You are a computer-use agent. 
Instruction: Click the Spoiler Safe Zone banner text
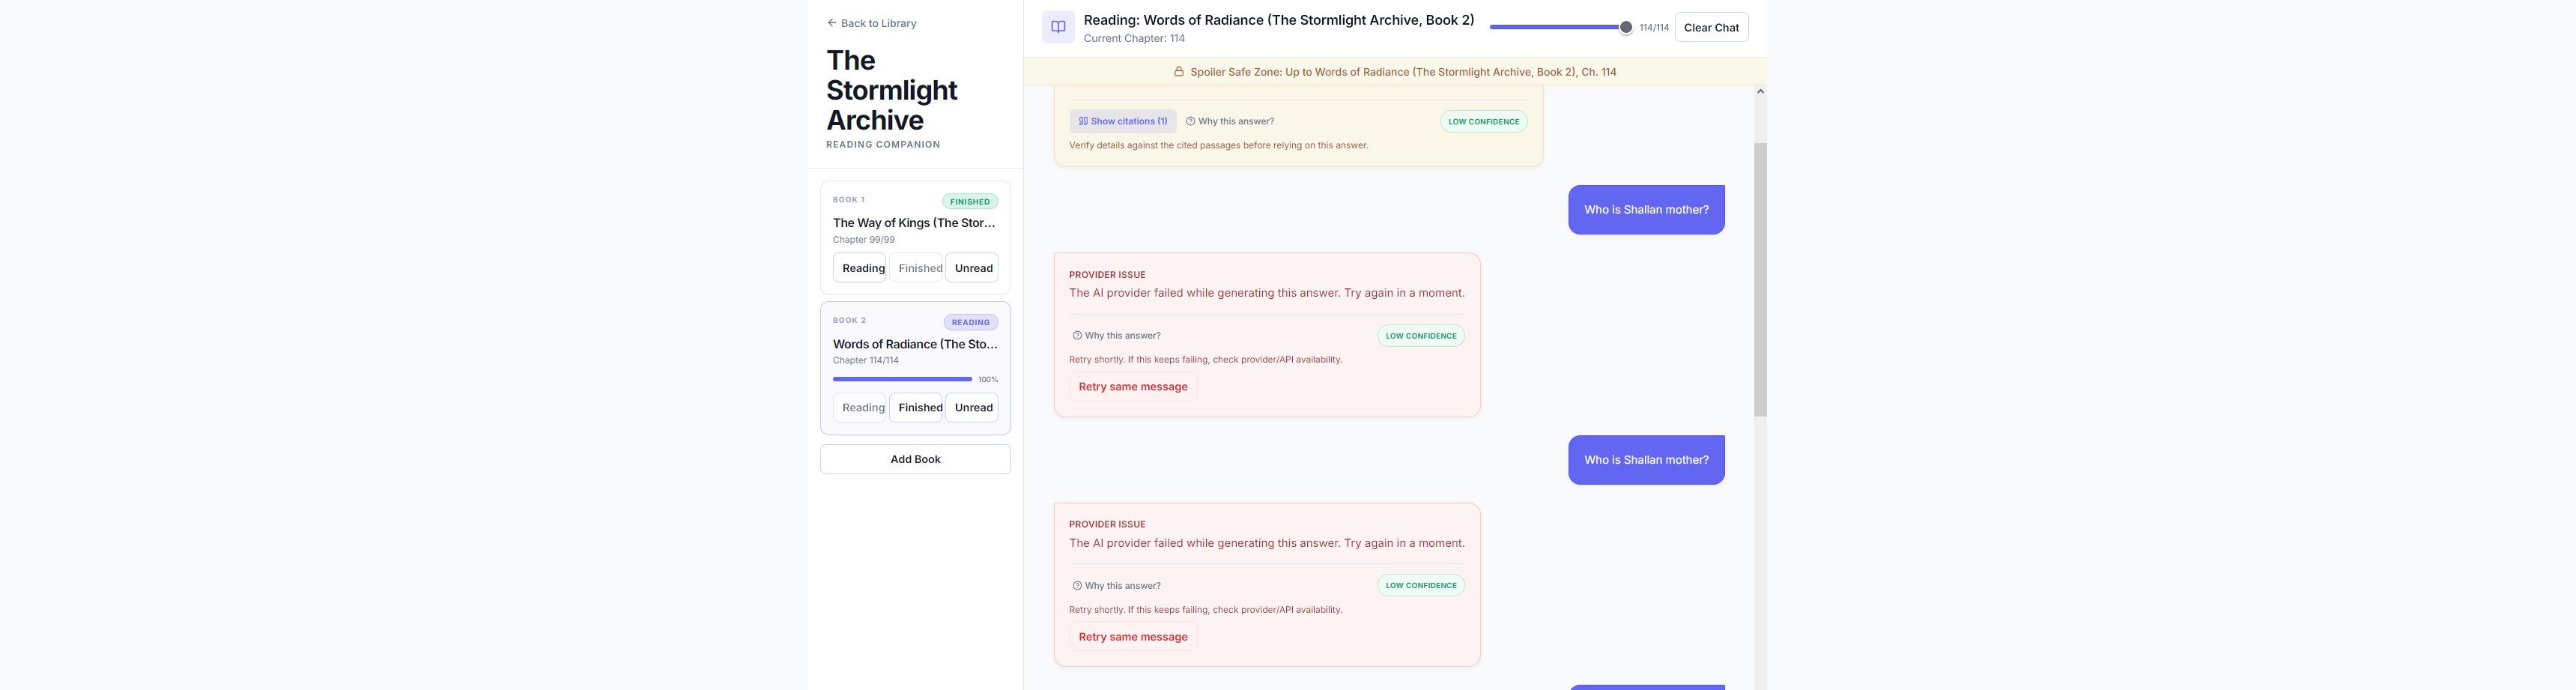pos(1403,72)
